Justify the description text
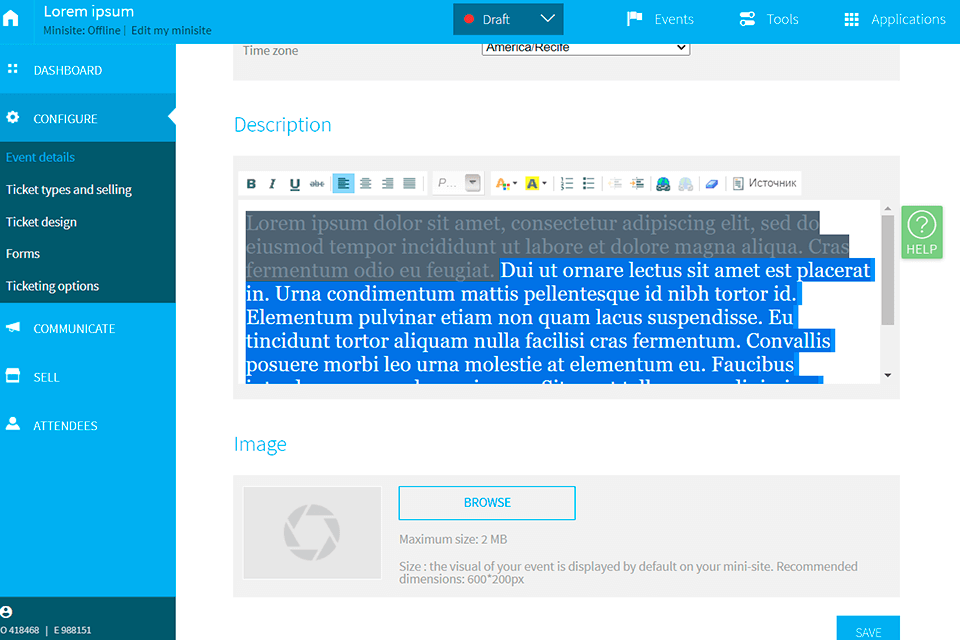The image size is (960, 640). pos(410,183)
